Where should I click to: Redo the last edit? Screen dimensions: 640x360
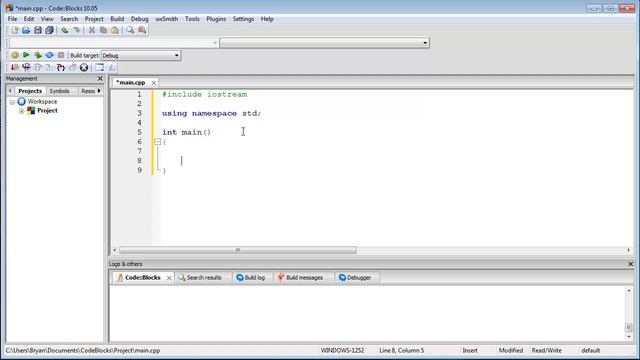tap(76, 30)
